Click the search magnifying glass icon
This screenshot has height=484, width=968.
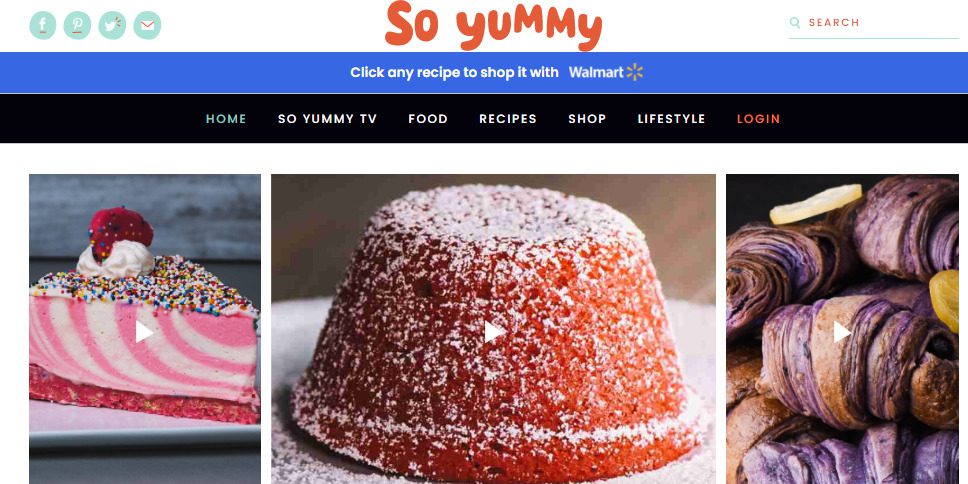pos(795,23)
